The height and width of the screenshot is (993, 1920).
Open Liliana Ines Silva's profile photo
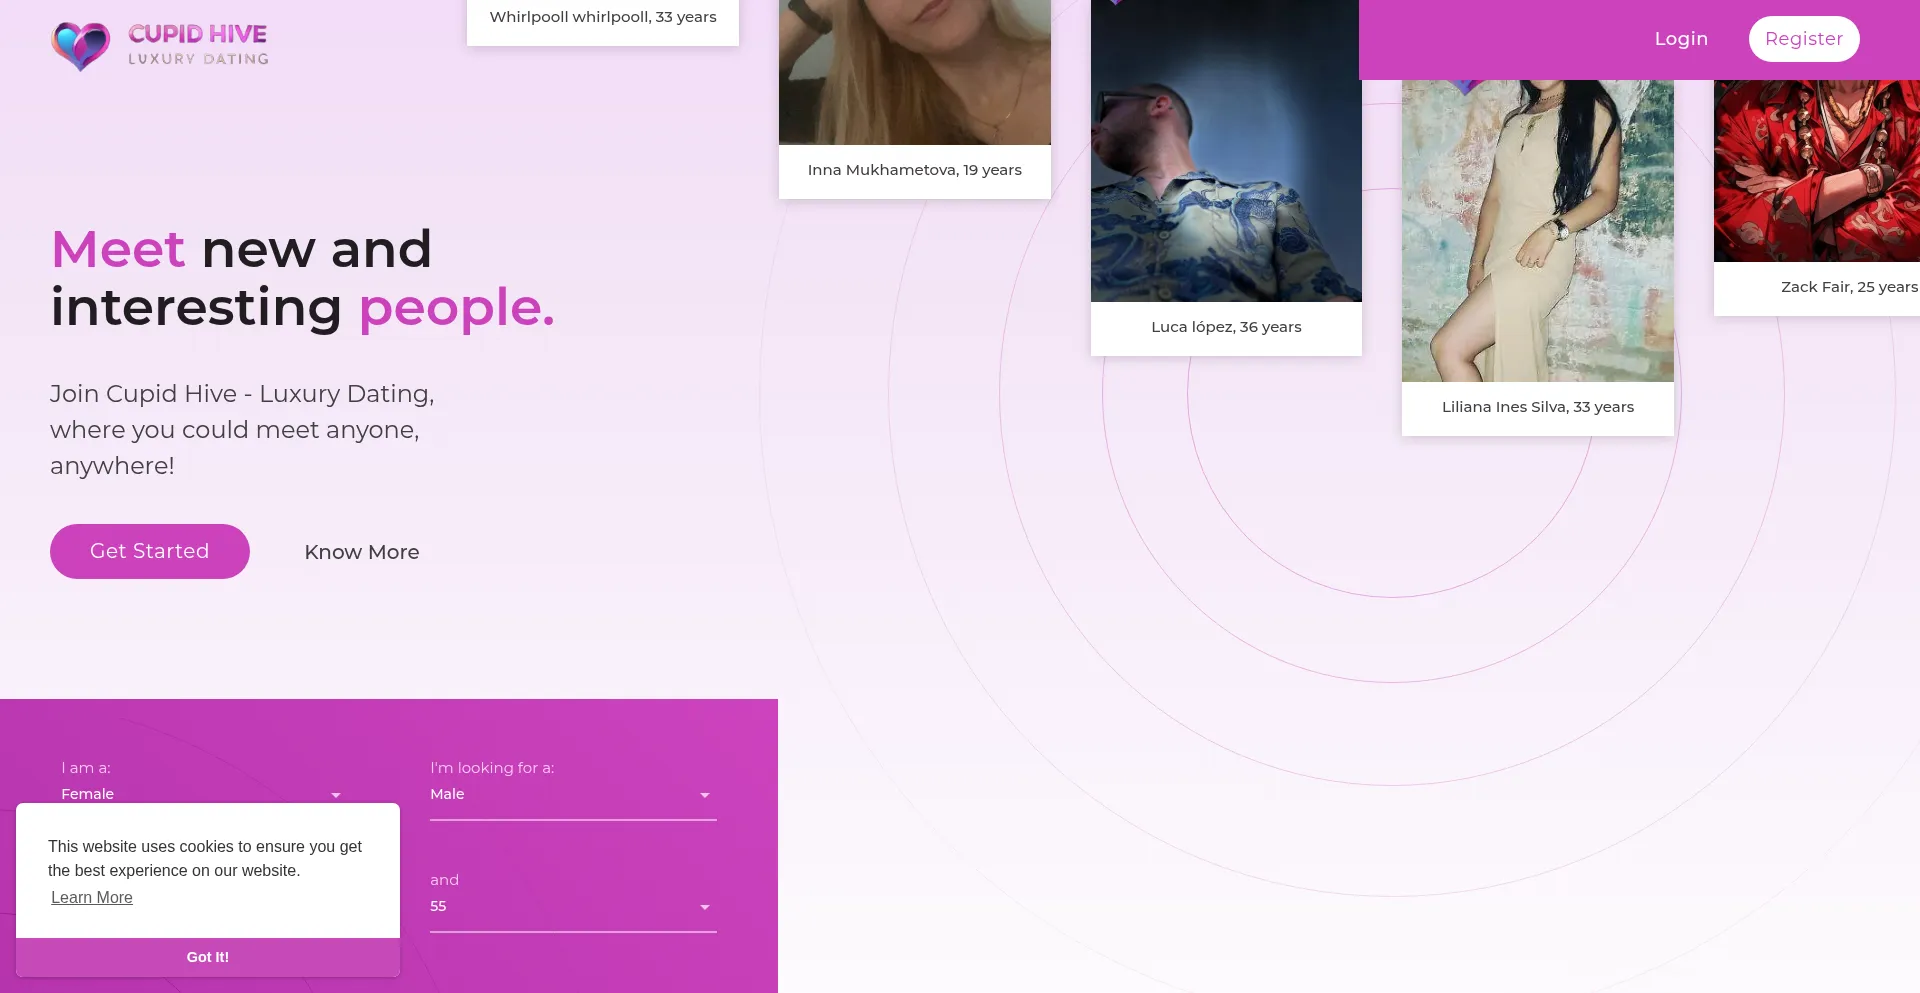pos(1538,231)
